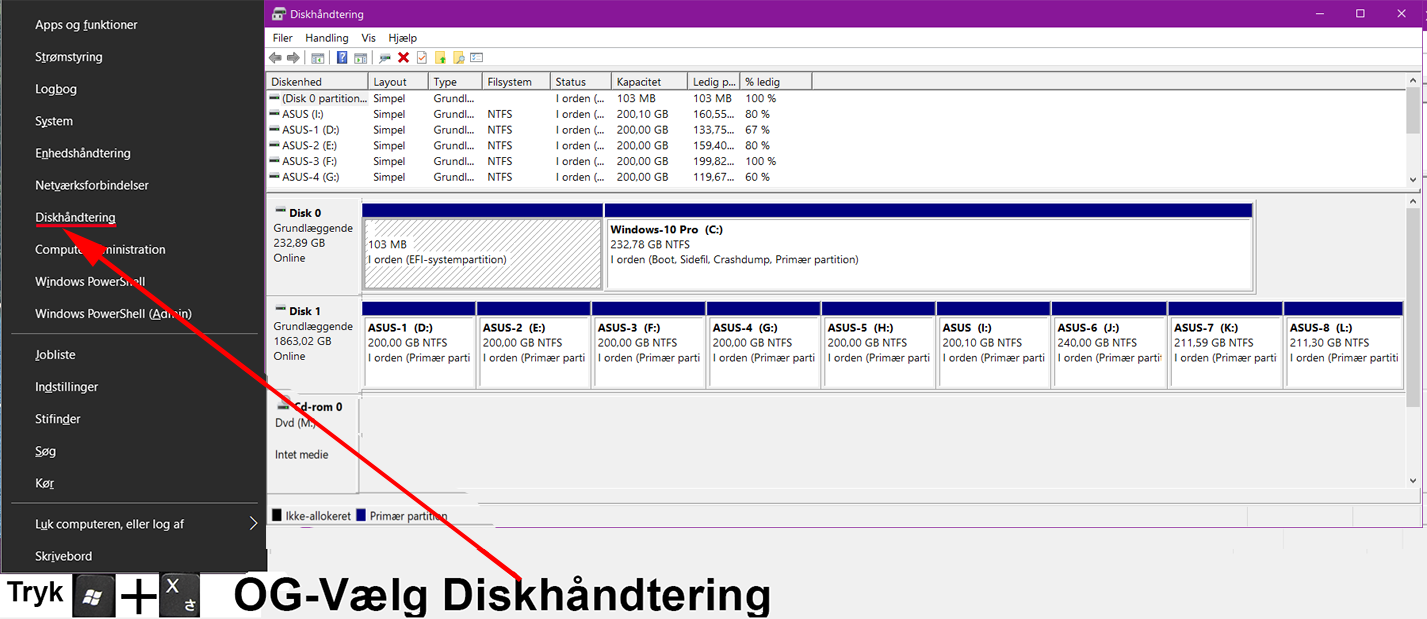Screen dimensions: 1427x619
Task: Sort by the Type column header
Action: [455, 82]
